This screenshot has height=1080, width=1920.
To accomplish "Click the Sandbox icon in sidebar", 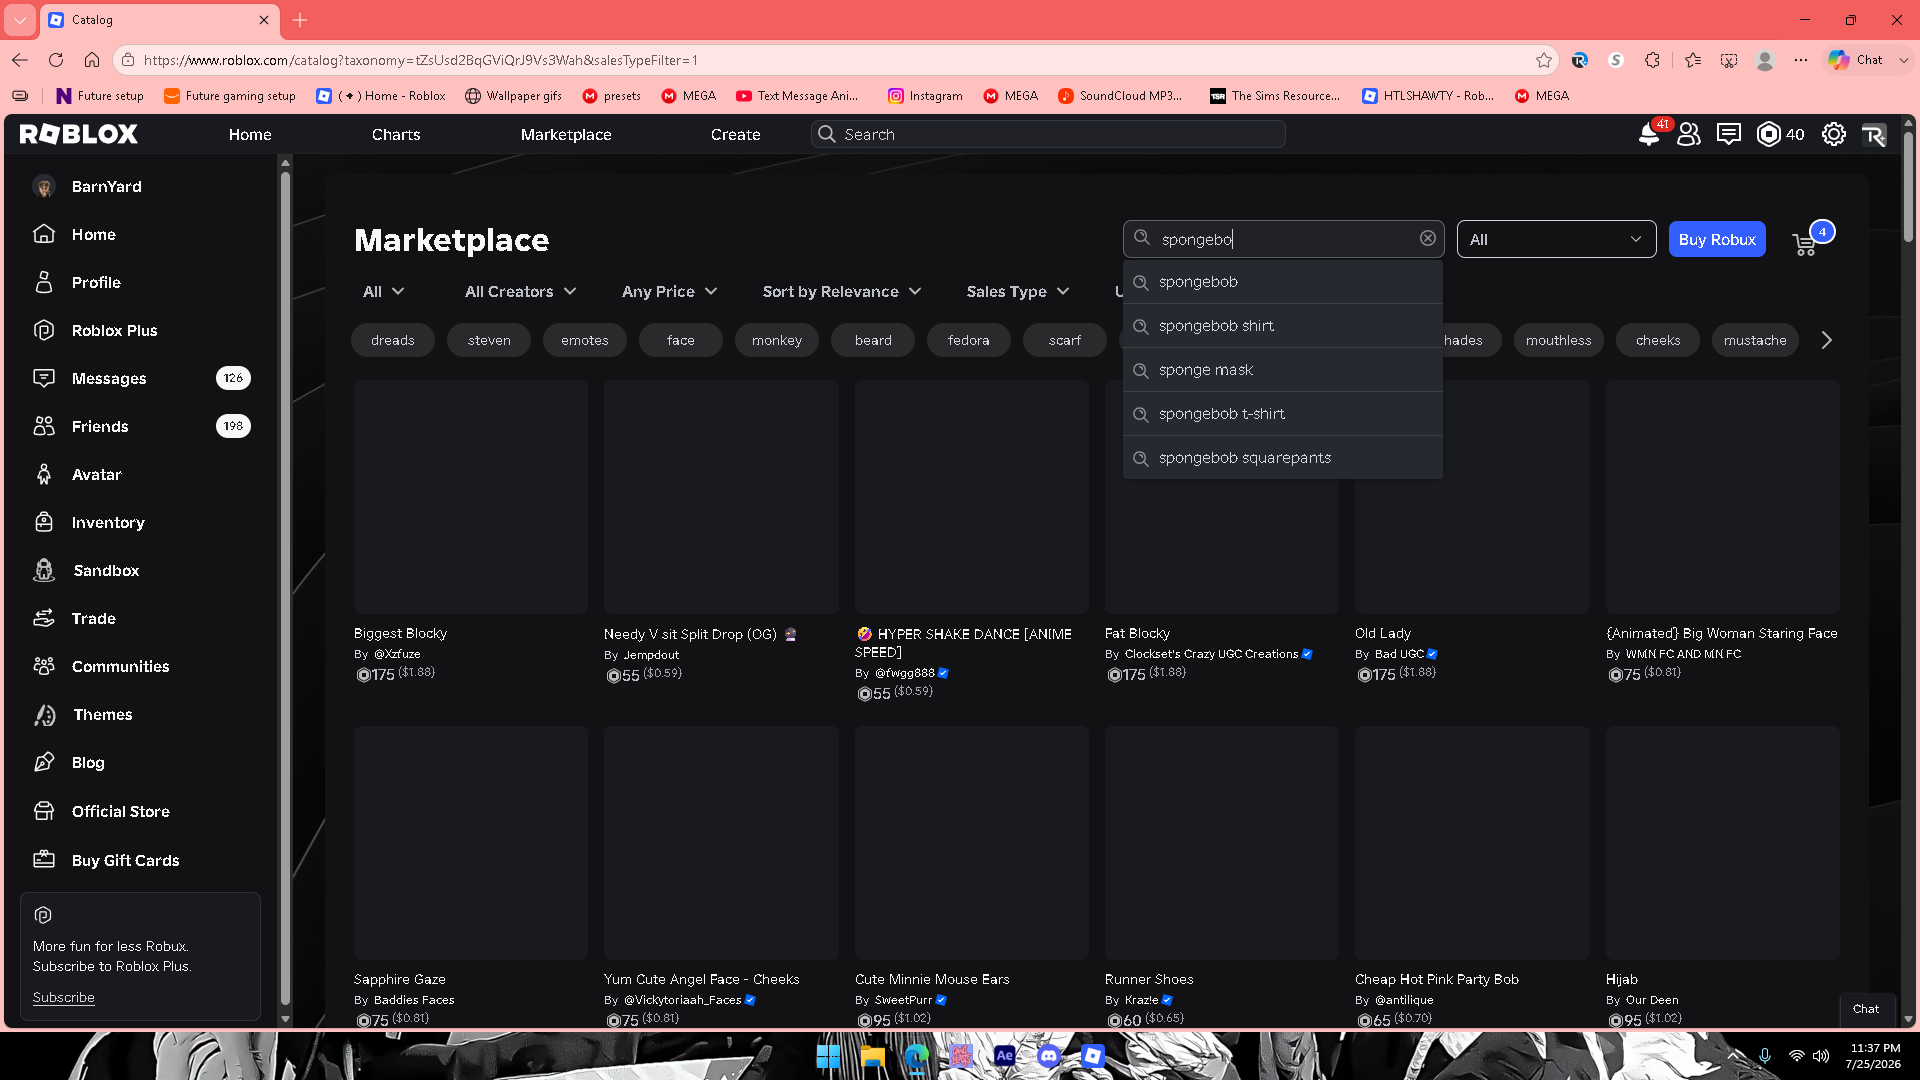I will (44, 570).
